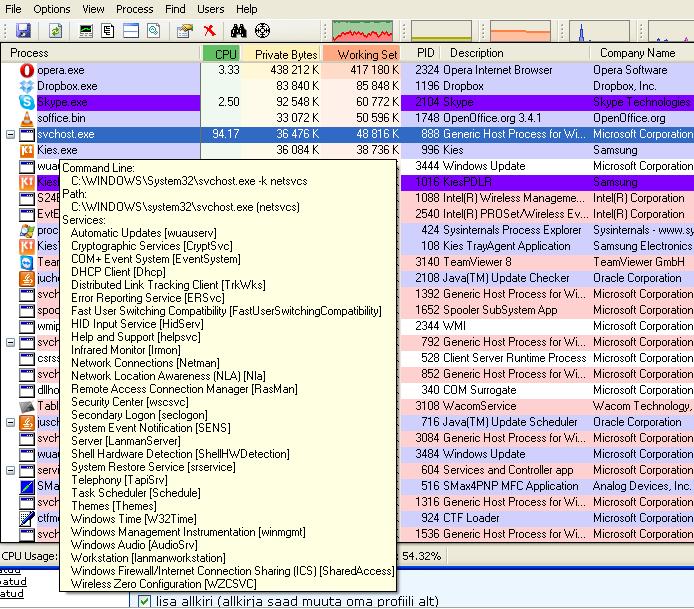Click the window icon of selected svchost.exe
694x609 pixels.
27,134
